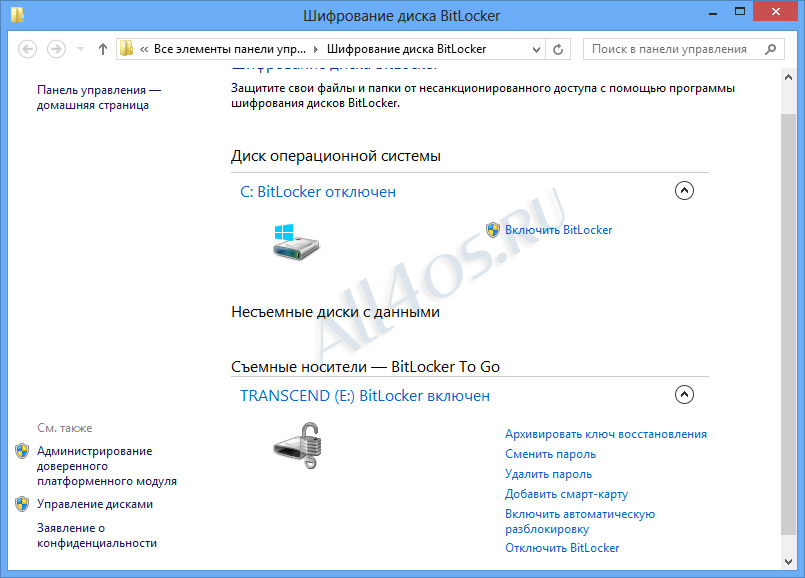Click the Back navigation arrow
Image resolution: width=805 pixels, height=578 pixels.
point(27,49)
